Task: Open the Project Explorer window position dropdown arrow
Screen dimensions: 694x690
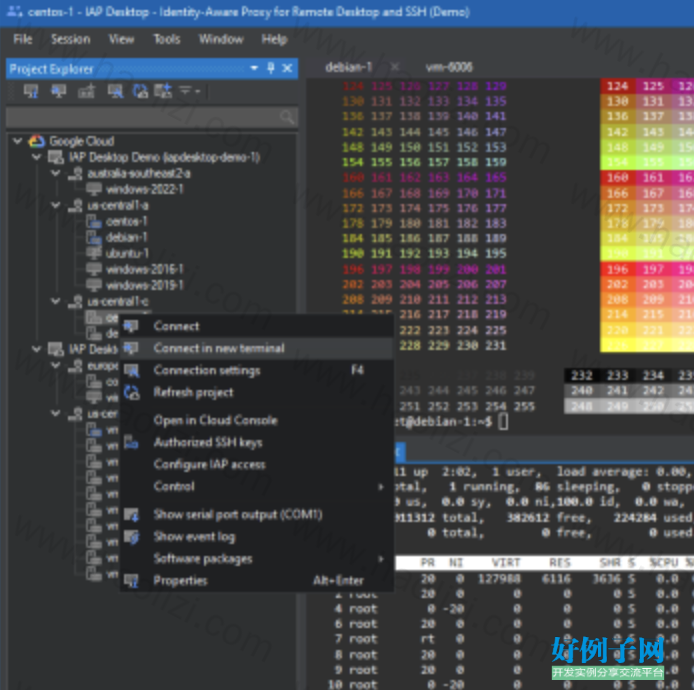Action: (x=254, y=68)
